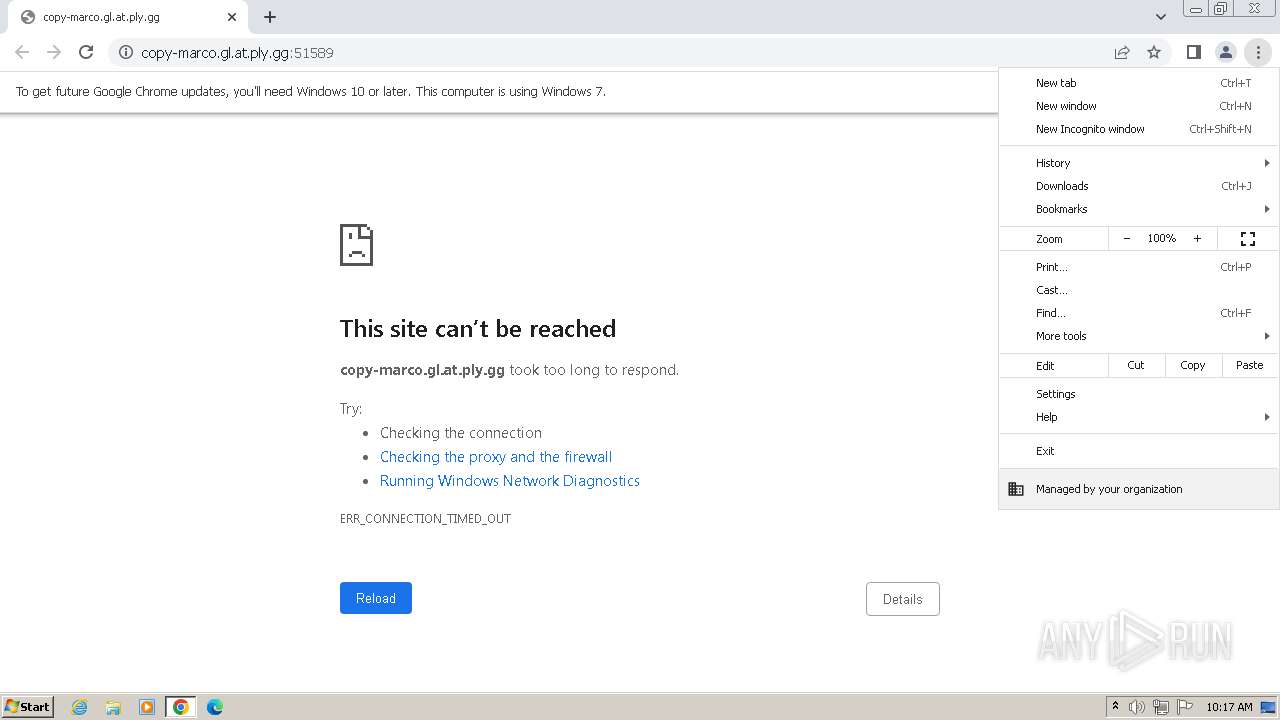Open Windows Explorer folder on taskbar
The height and width of the screenshot is (720, 1280).
(113, 707)
